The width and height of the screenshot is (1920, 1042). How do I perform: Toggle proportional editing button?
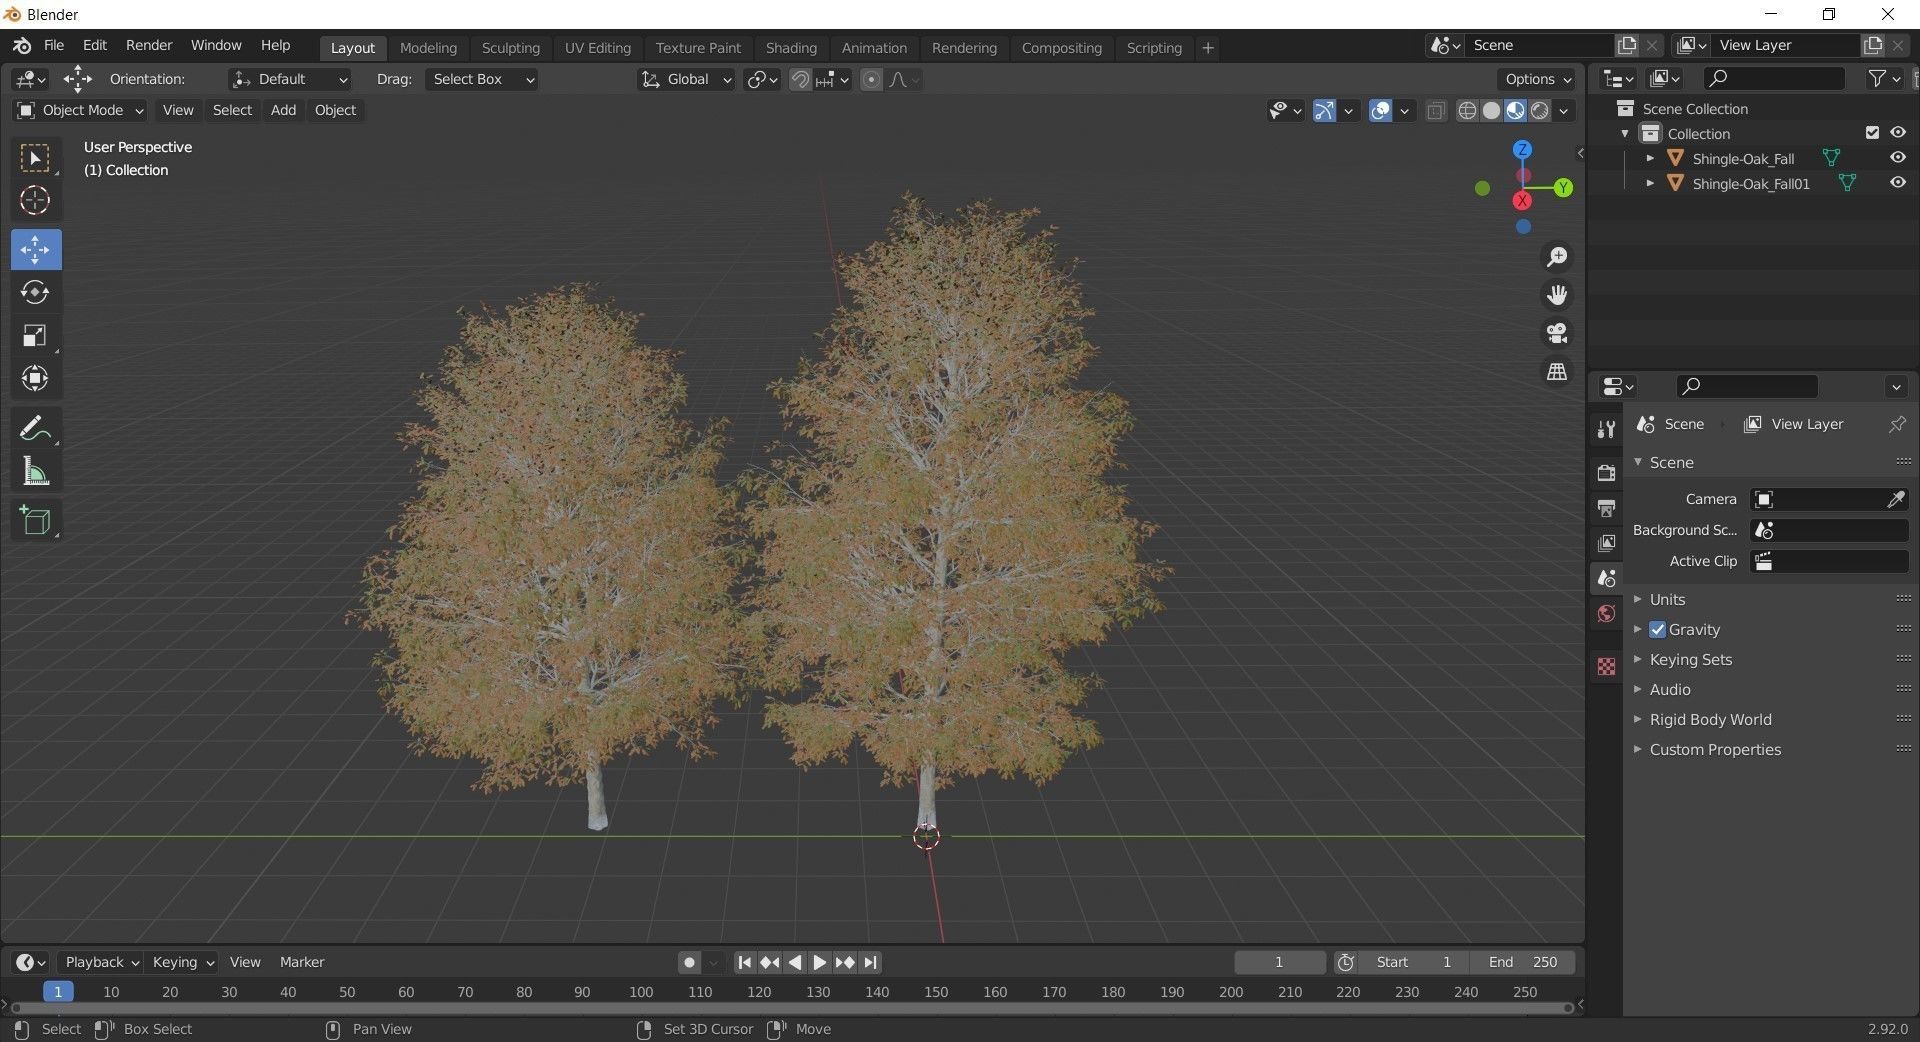click(x=872, y=80)
